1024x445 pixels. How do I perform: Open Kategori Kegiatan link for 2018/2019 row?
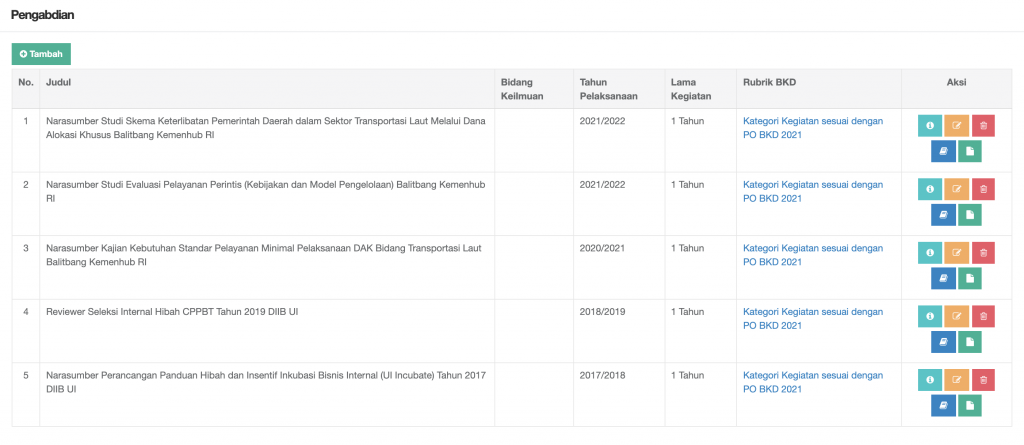coord(813,318)
